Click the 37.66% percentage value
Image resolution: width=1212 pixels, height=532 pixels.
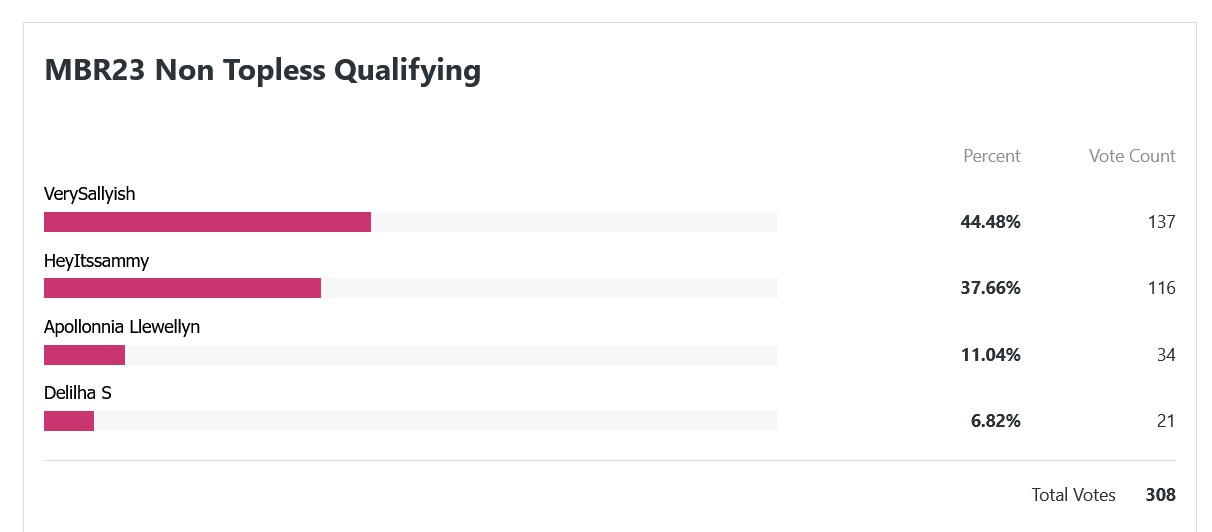tap(991, 288)
